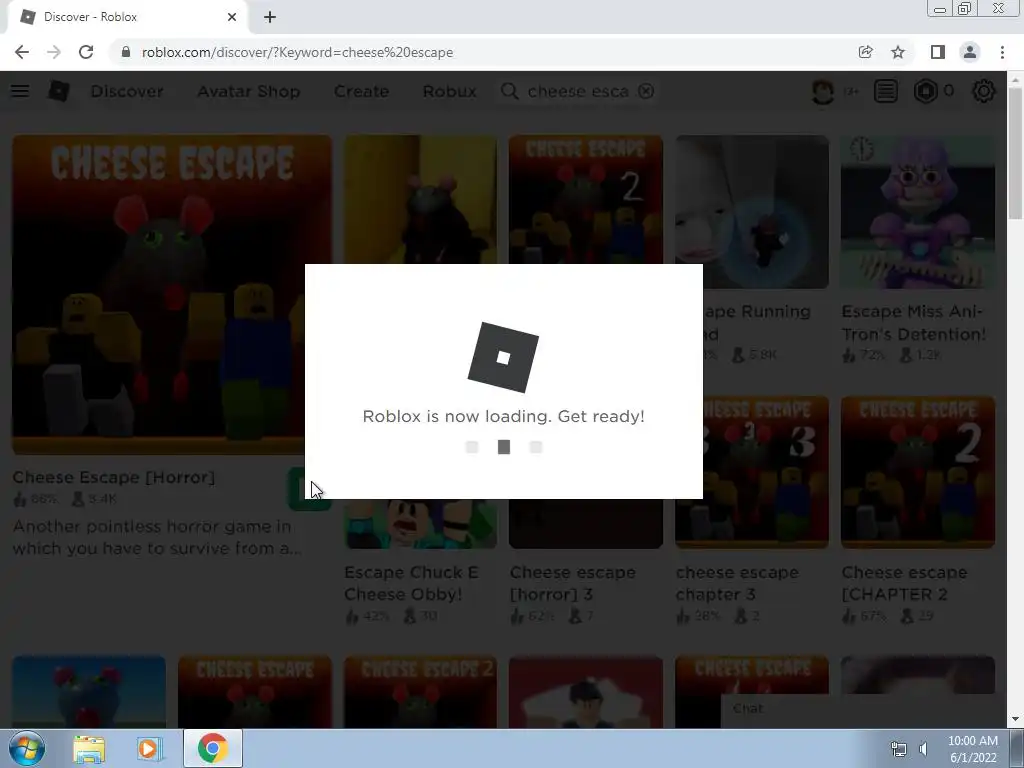The height and width of the screenshot is (768, 1024).
Task: Click the page vertical scrollbar thumb
Action: [1015, 153]
